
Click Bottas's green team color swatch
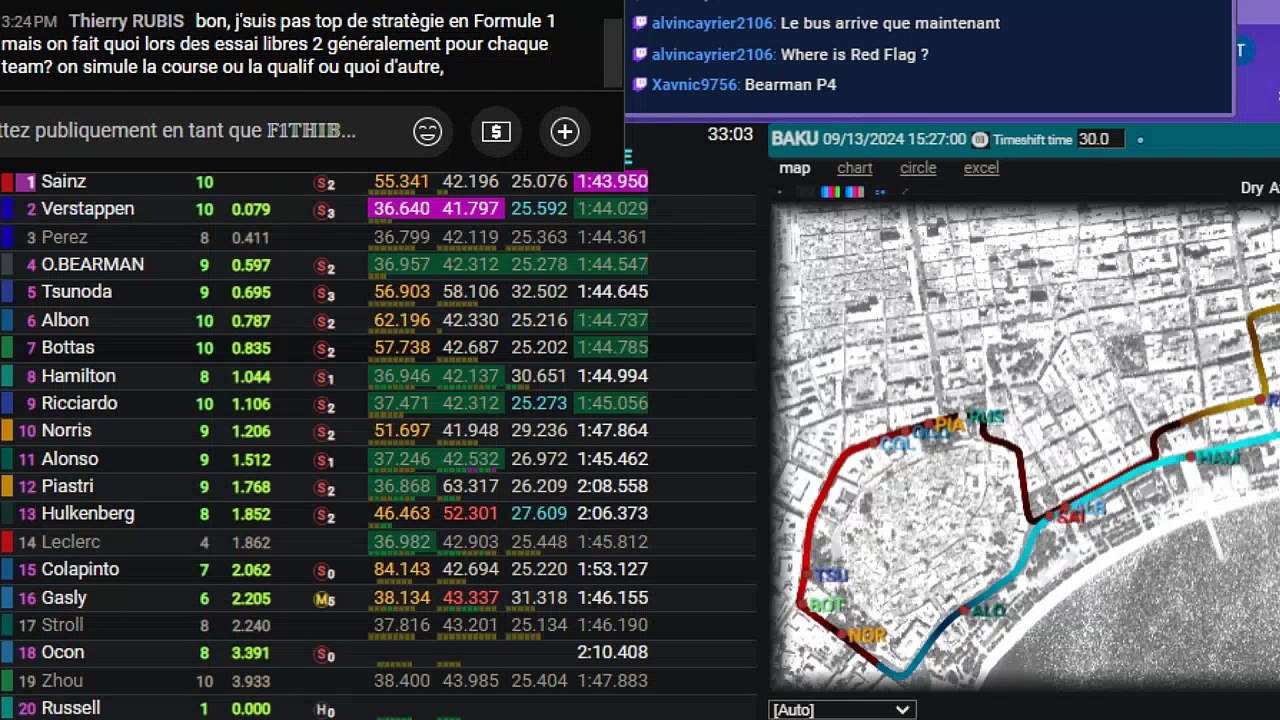coord(6,349)
